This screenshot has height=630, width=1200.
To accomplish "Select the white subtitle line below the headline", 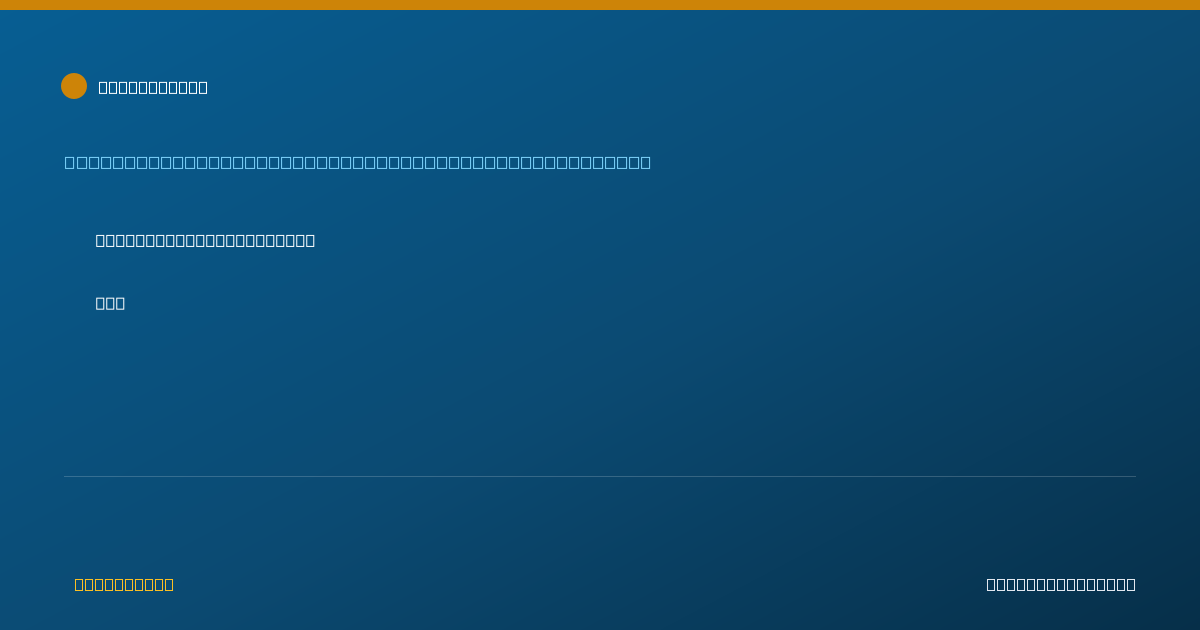I will 205,240.
